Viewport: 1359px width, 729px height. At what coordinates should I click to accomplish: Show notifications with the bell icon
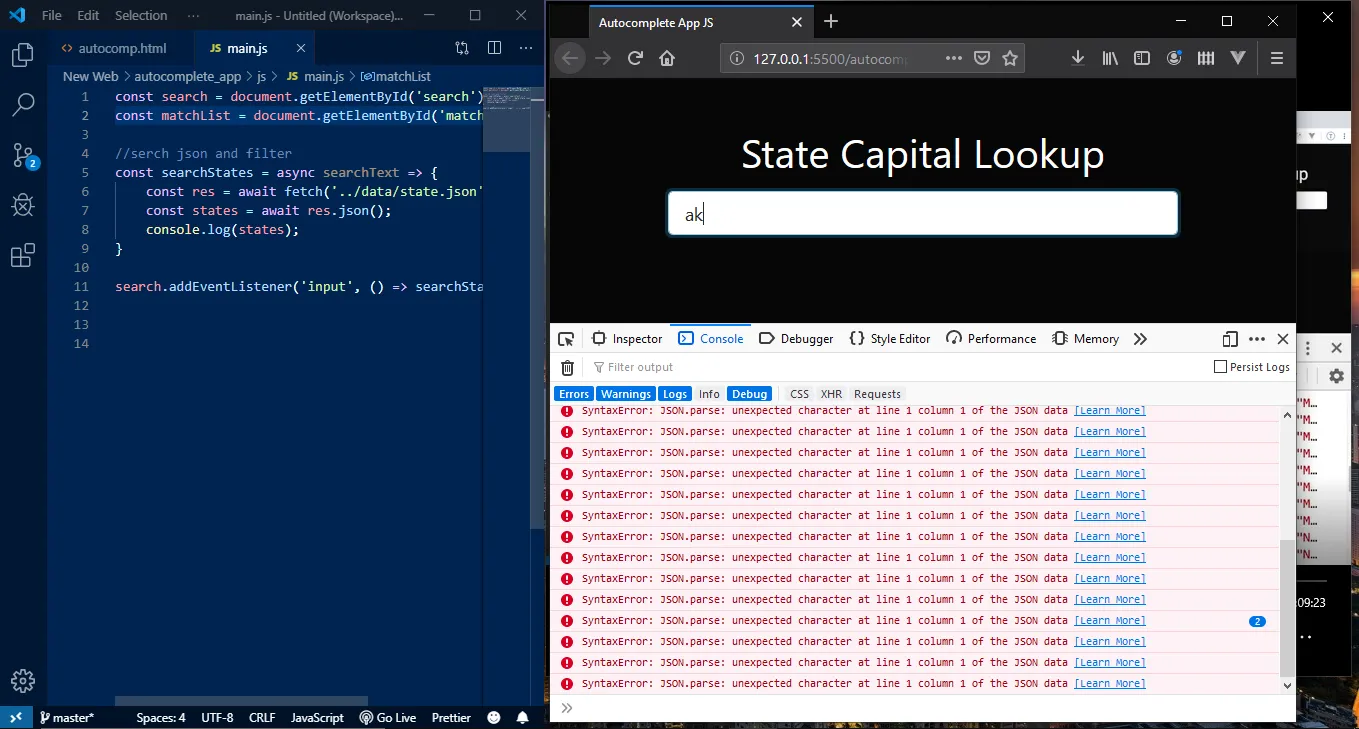point(522,718)
